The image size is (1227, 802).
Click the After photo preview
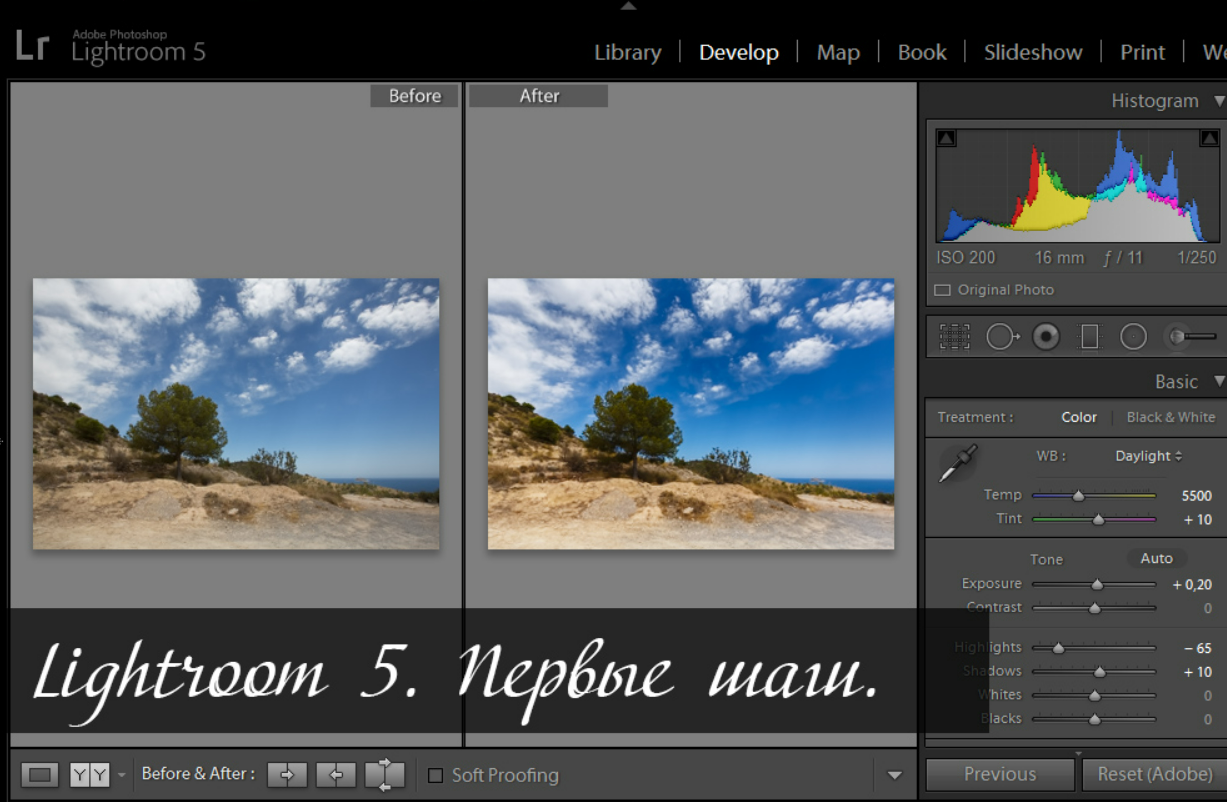tap(691, 413)
